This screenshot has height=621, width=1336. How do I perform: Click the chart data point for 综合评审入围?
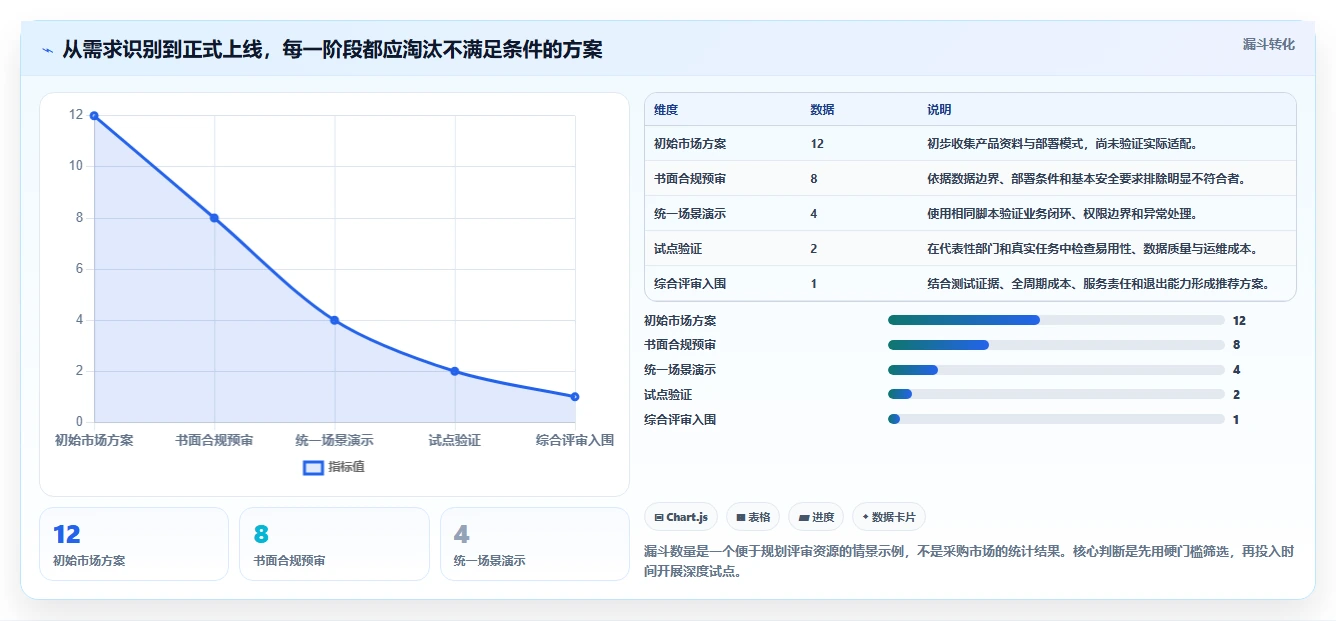click(x=575, y=397)
